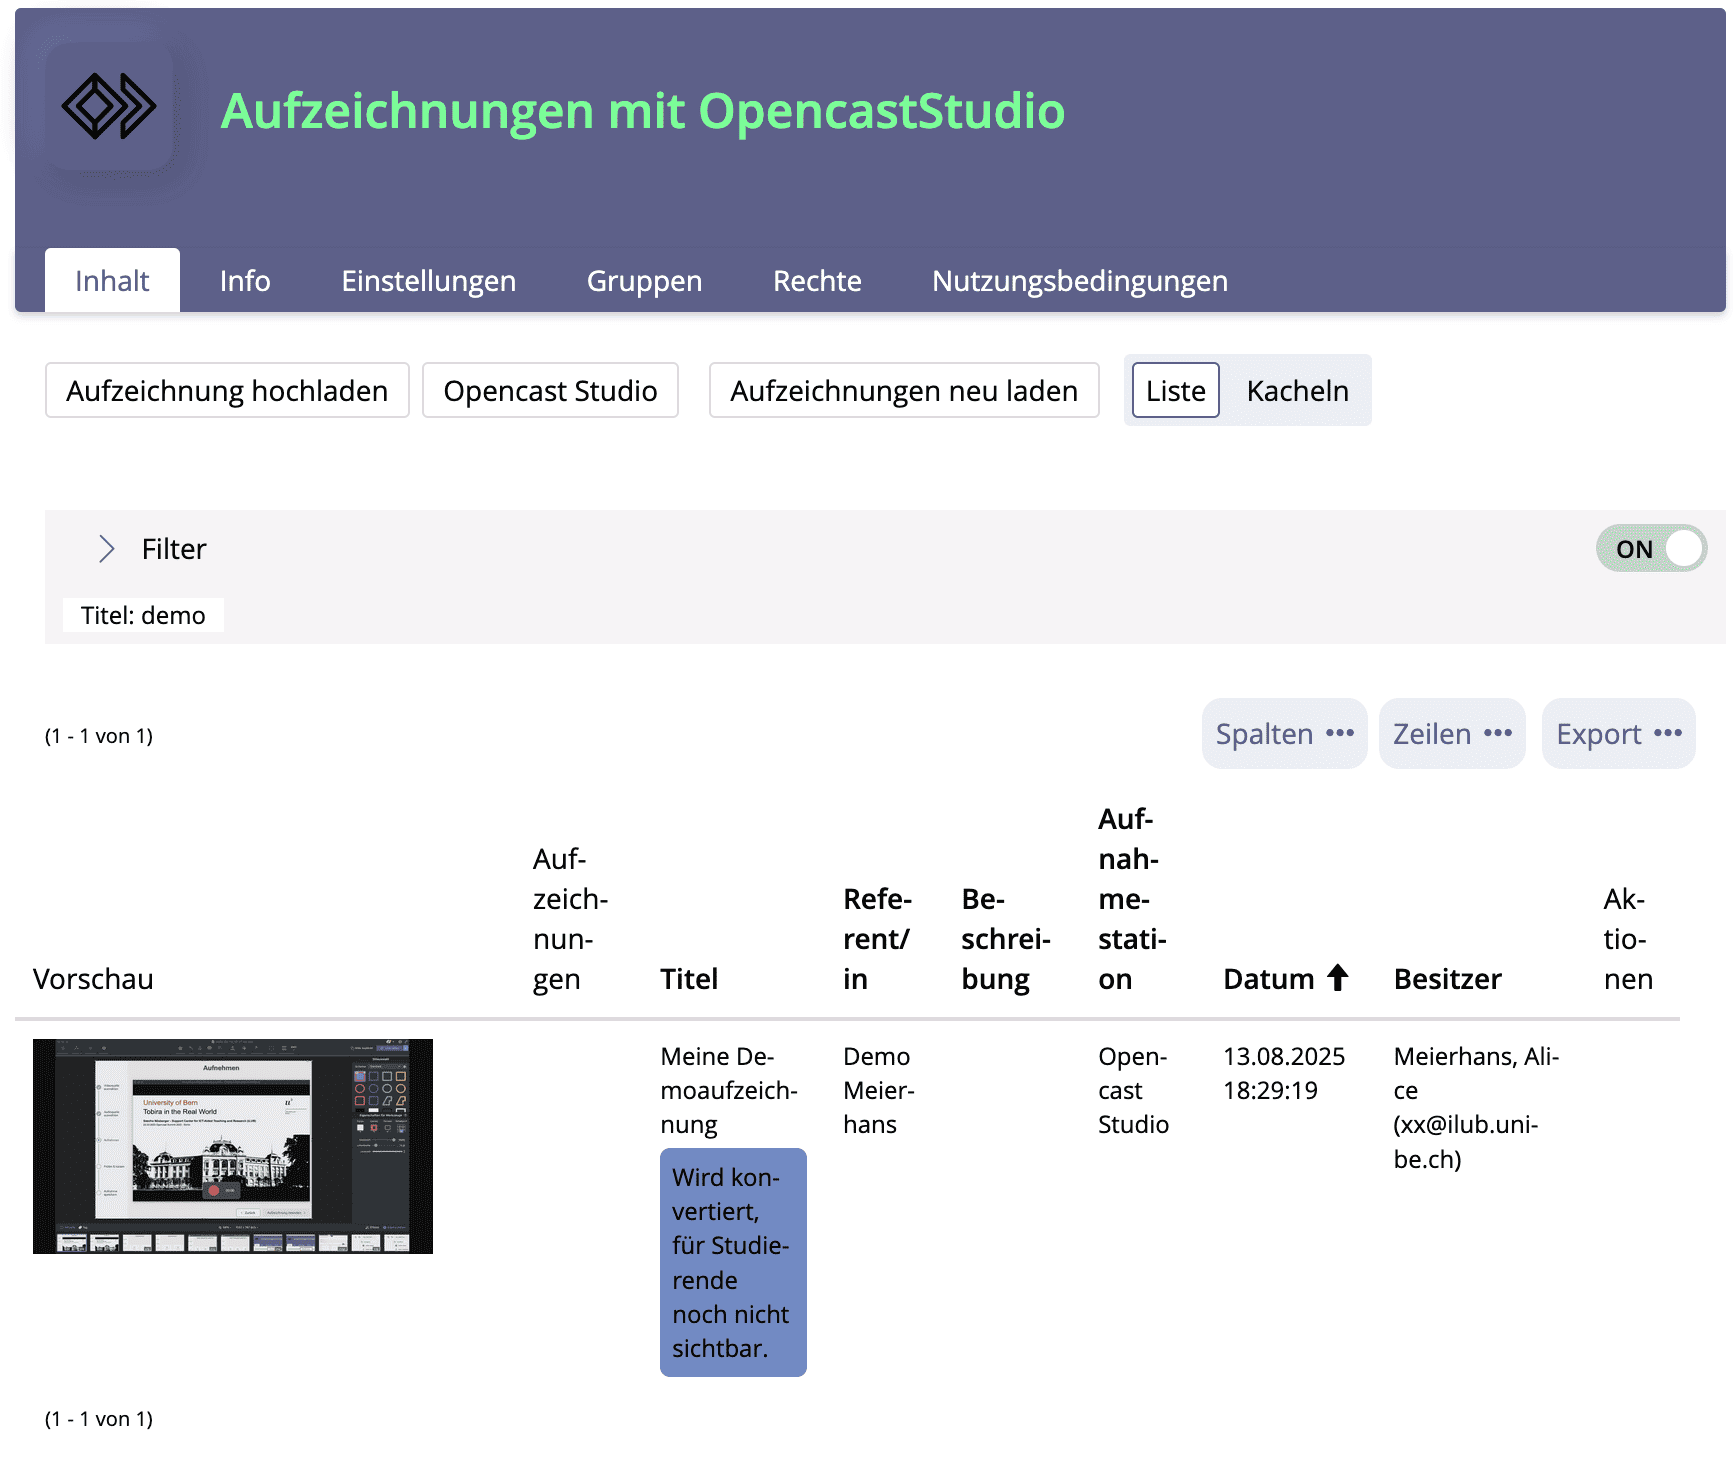Open the Zeilen dropdown menu
The width and height of the screenshot is (1736, 1462).
1451,734
